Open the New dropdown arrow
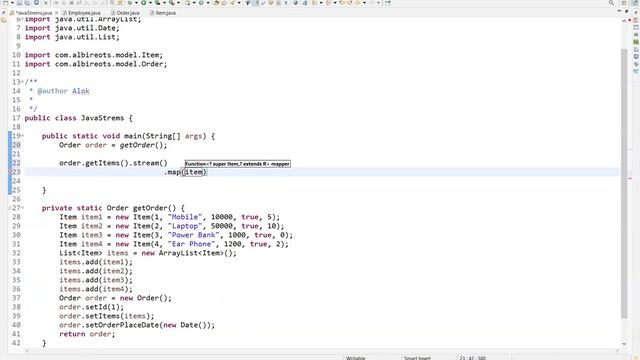Viewport: 640px width, 360px height. click(x=12, y=3)
